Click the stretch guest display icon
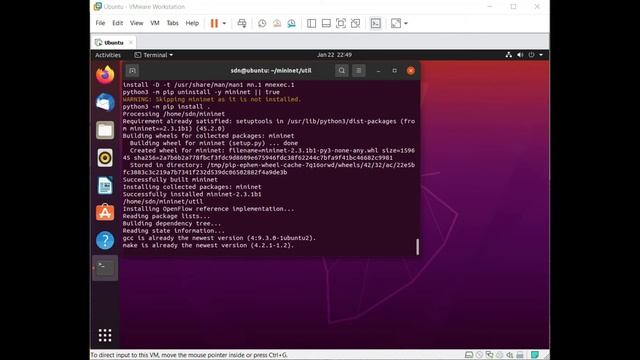 [396, 23]
